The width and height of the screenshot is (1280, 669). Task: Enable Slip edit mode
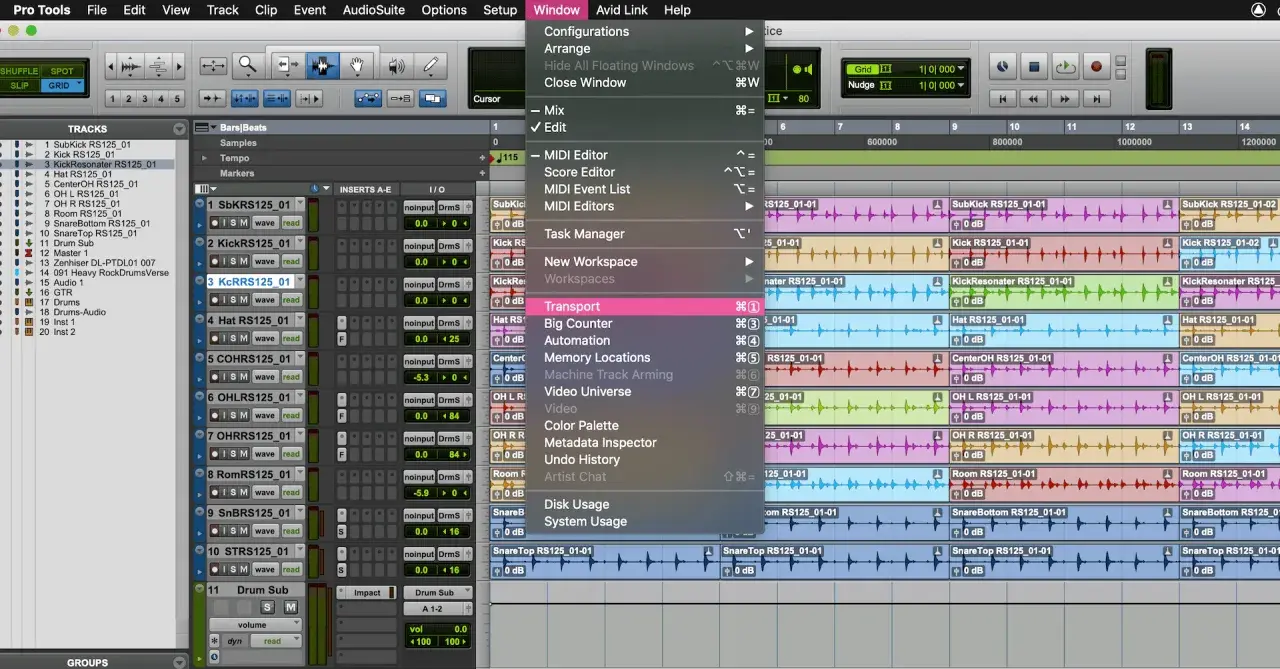tap(19, 85)
